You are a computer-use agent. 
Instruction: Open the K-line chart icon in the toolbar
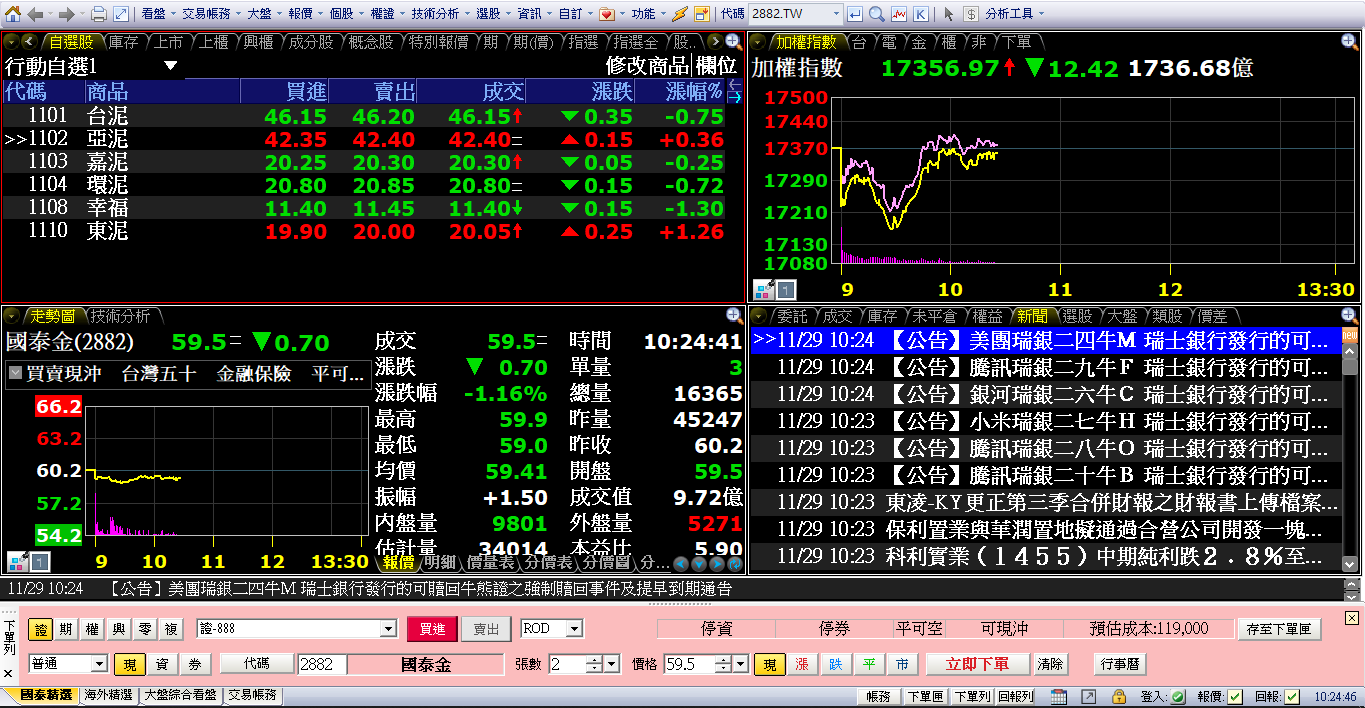920,14
